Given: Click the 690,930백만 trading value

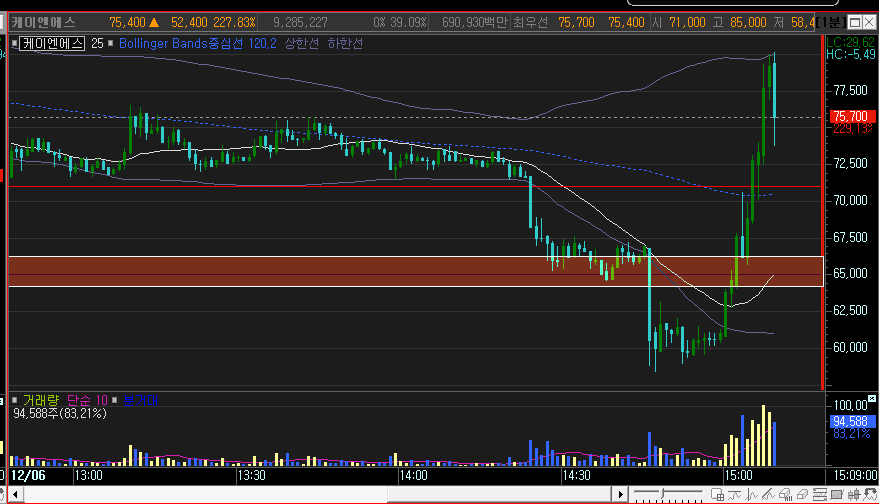Looking at the screenshot, I should click(x=475, y=22).
